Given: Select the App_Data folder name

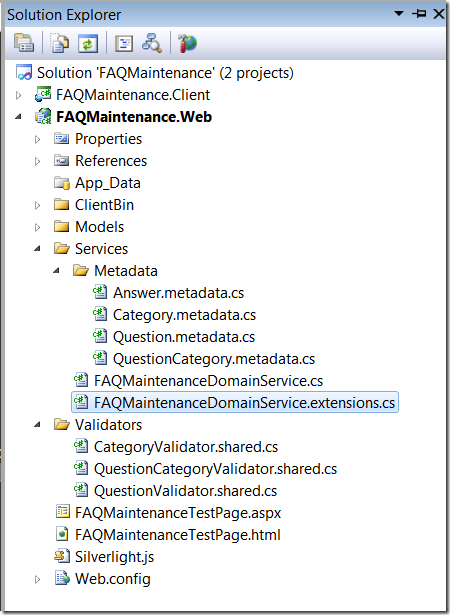Looking at the screenshot, I should [108, 183].
